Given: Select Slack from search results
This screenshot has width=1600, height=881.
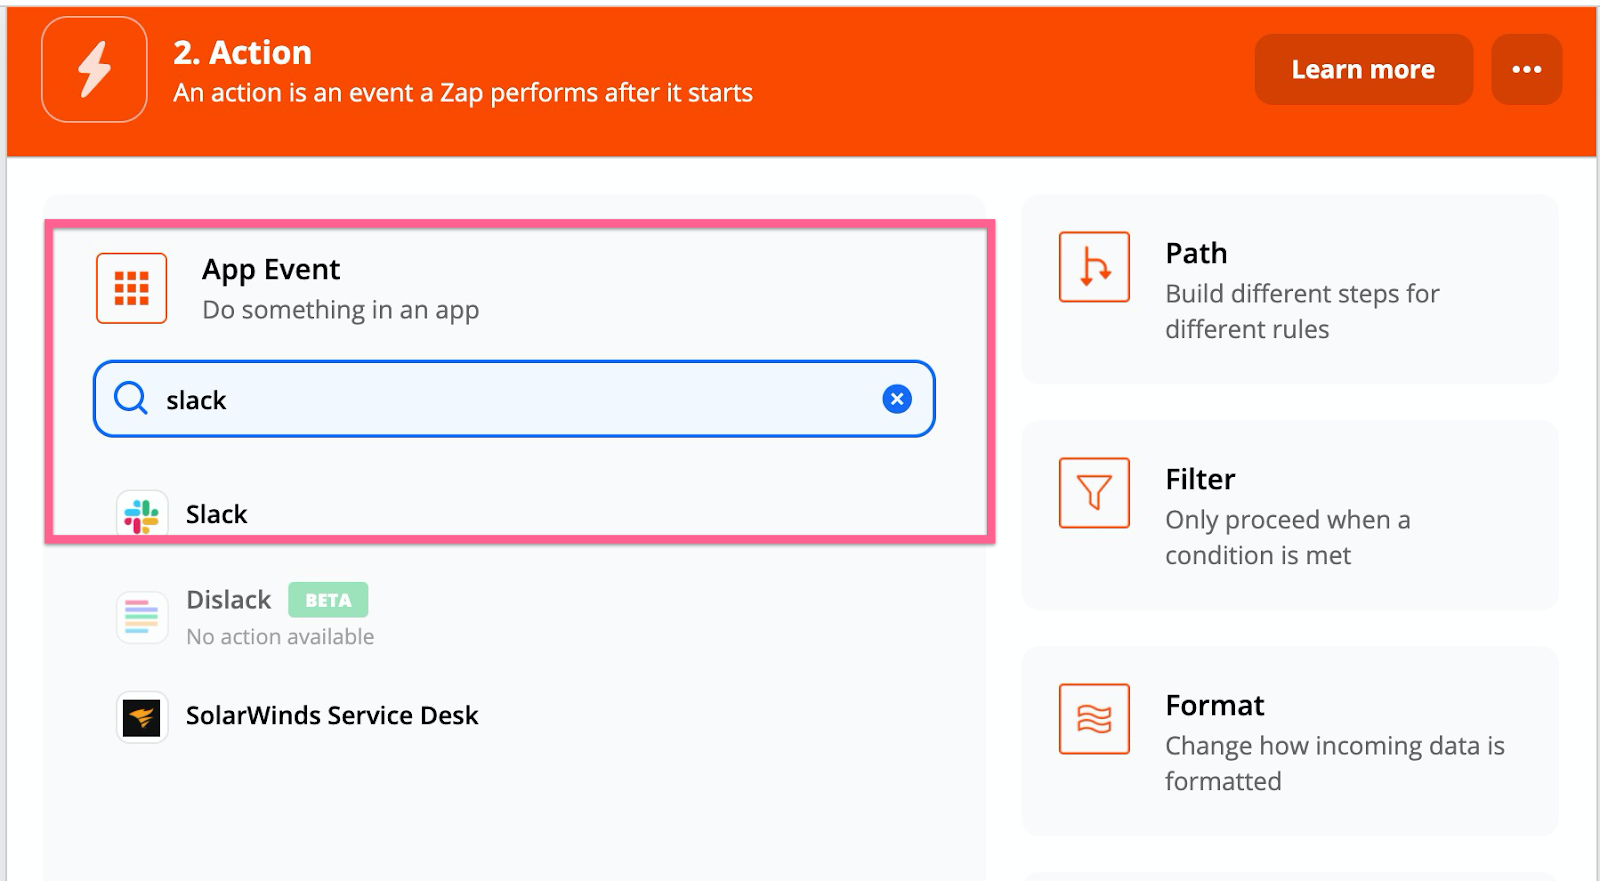Looking at the screenshot, I should (x=217, y=514).
